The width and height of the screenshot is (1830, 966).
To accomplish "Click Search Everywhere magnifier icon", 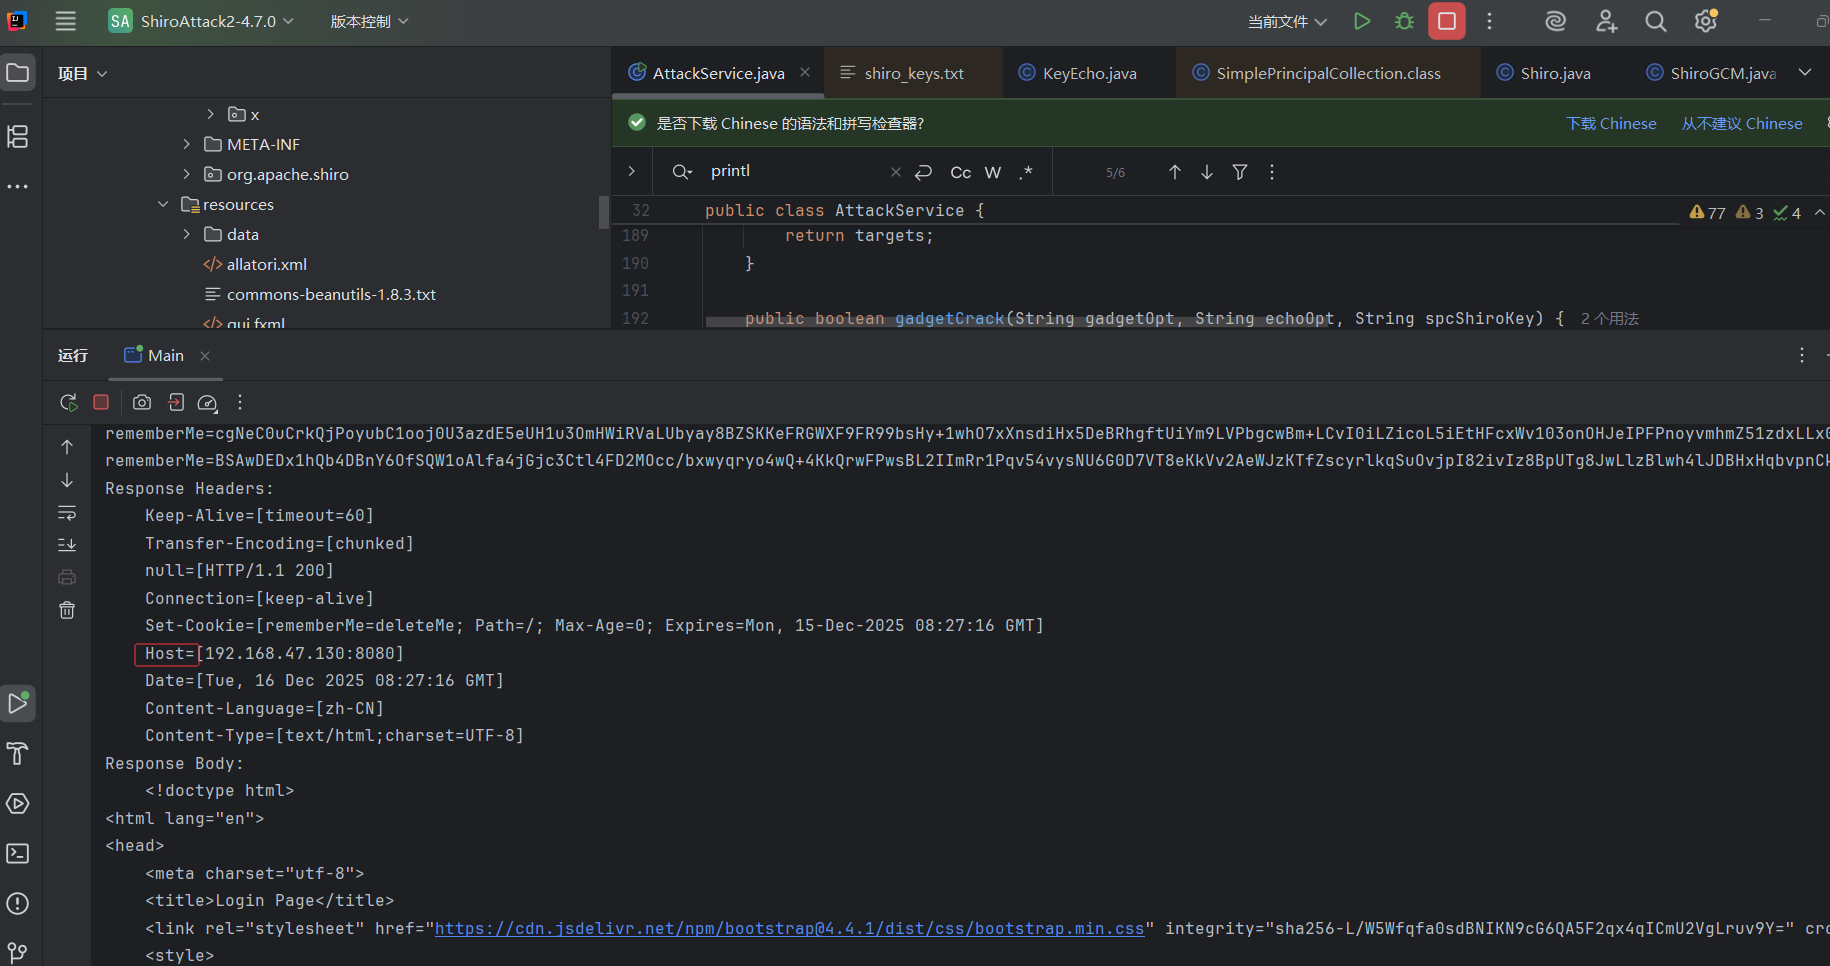I will [x=1655, y=21].
